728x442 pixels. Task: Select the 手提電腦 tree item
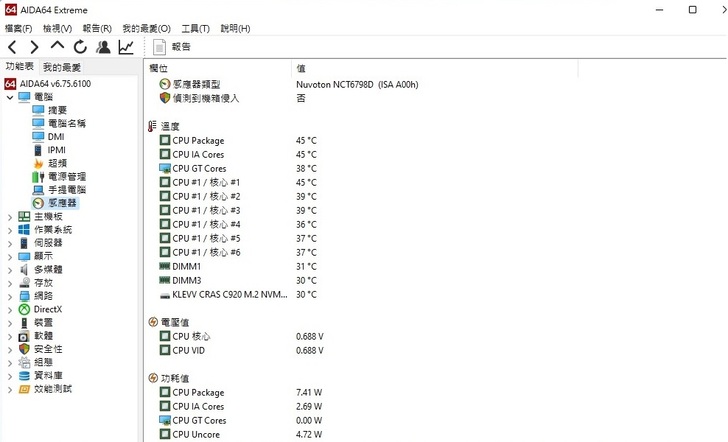[67, 189]
